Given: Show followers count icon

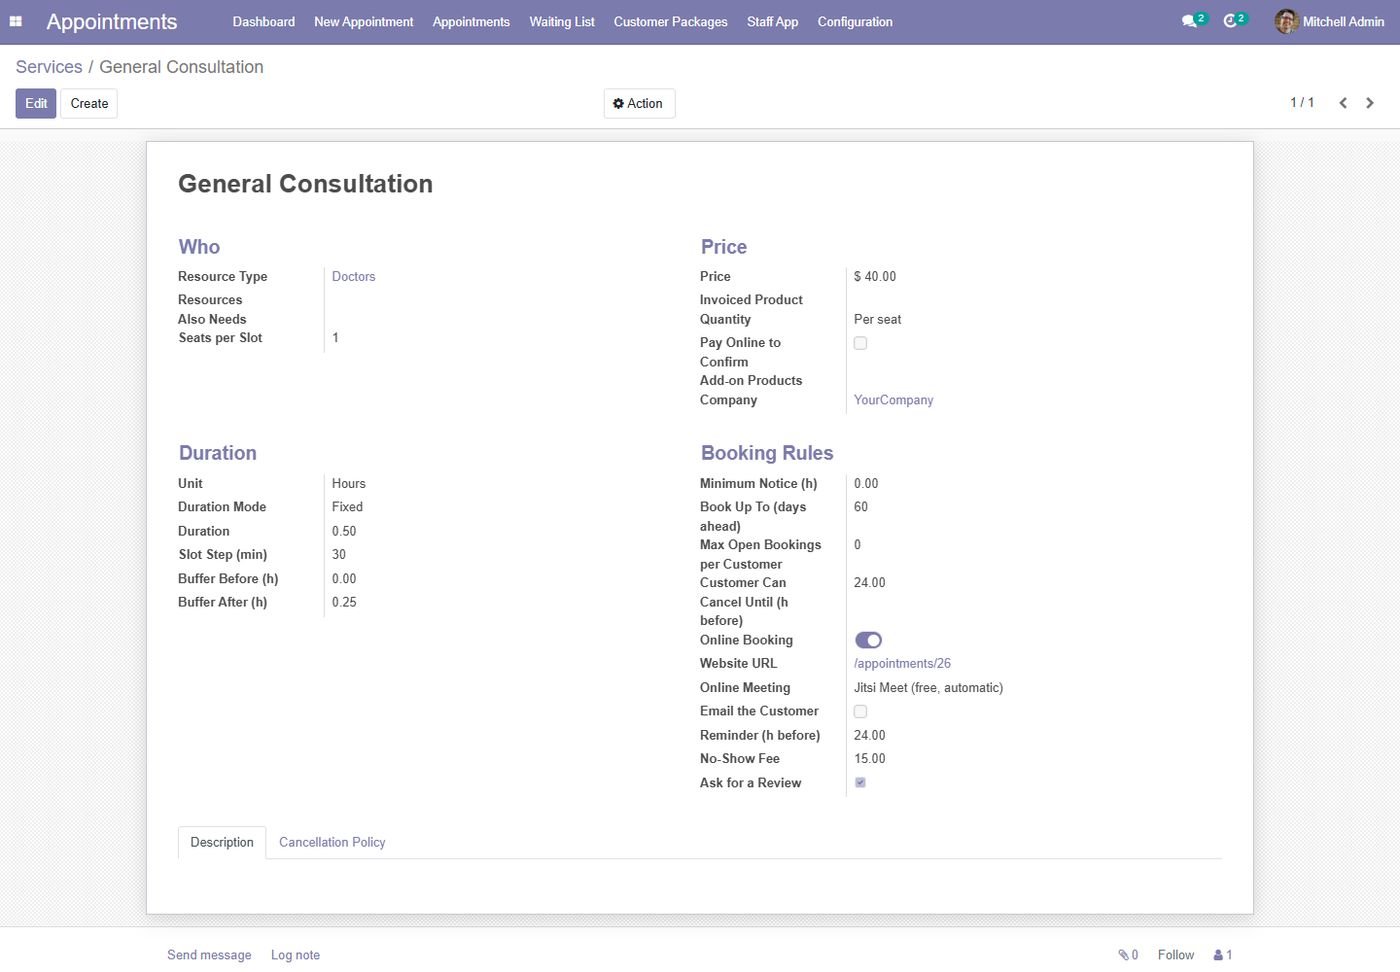Looking at the screenshot, I should pos(1223,955).
